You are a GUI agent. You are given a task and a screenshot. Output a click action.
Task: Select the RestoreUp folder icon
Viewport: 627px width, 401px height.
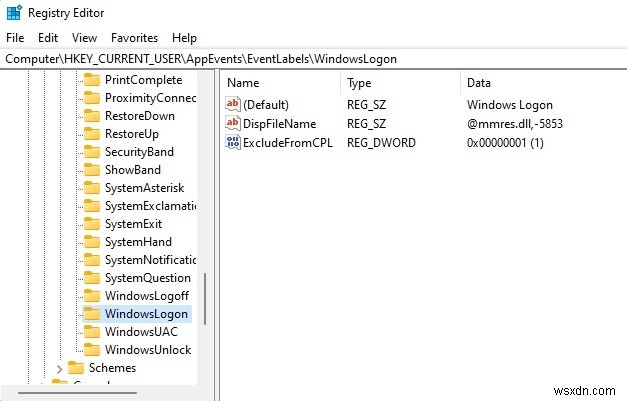[x=92, y=134]
